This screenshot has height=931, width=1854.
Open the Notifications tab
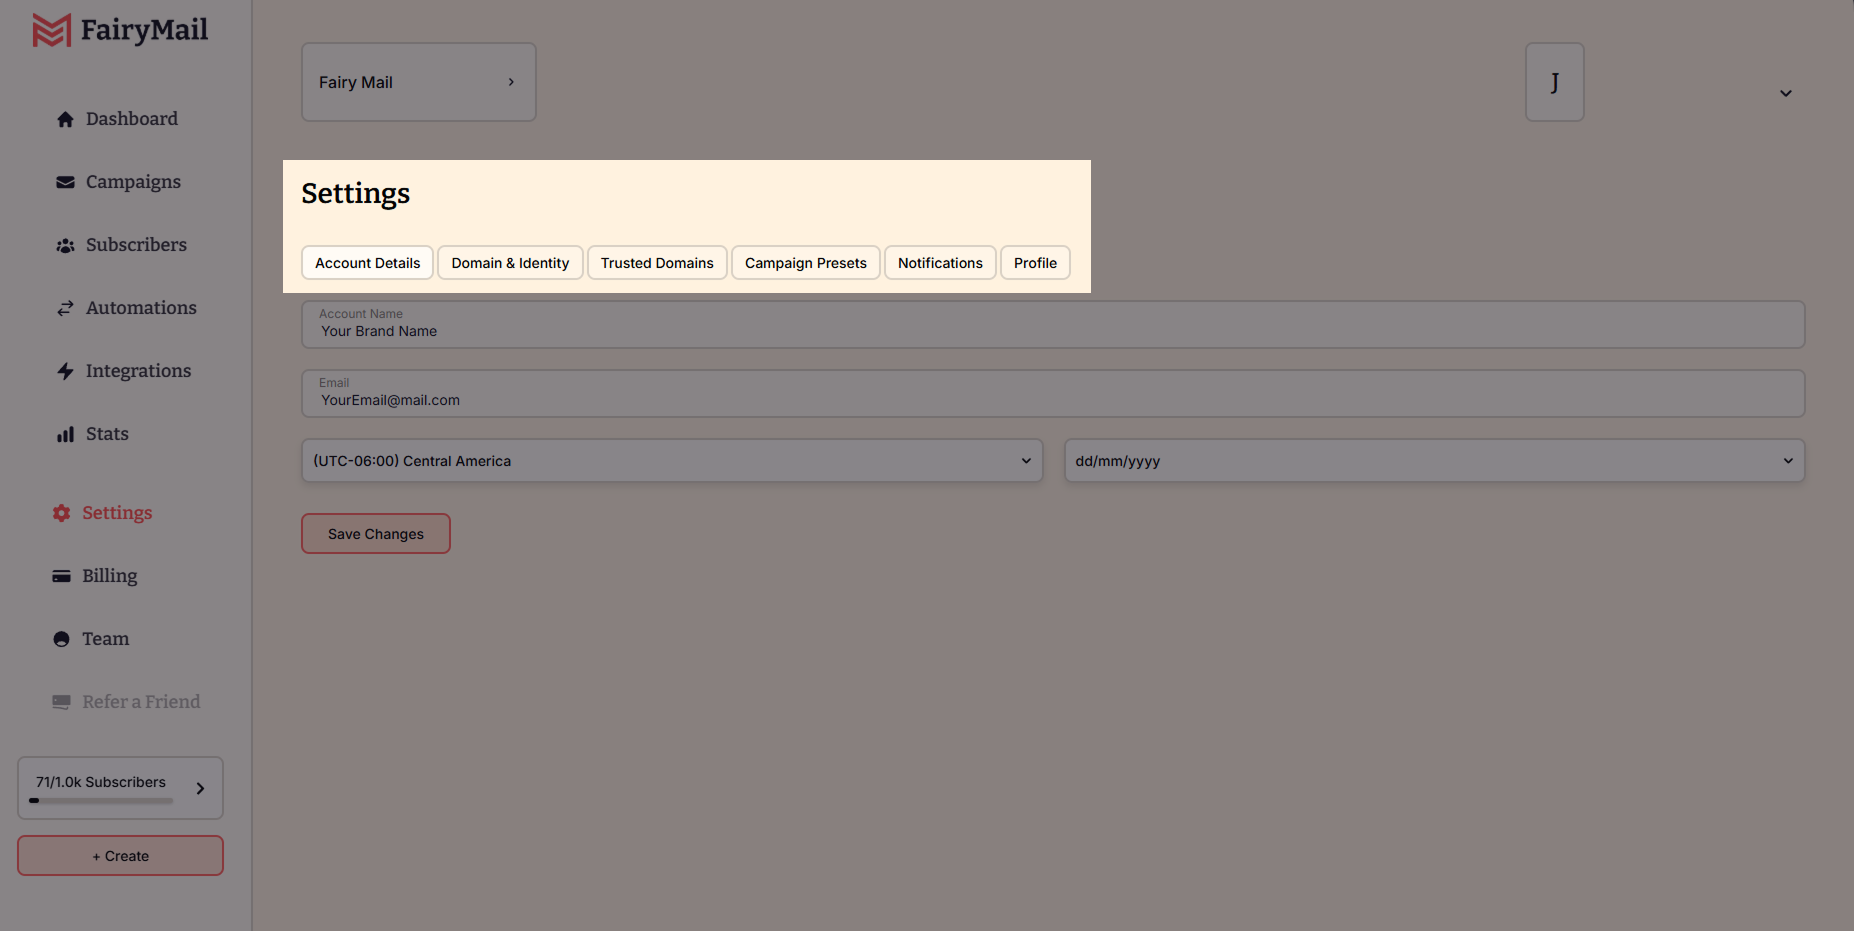[939, 263]
